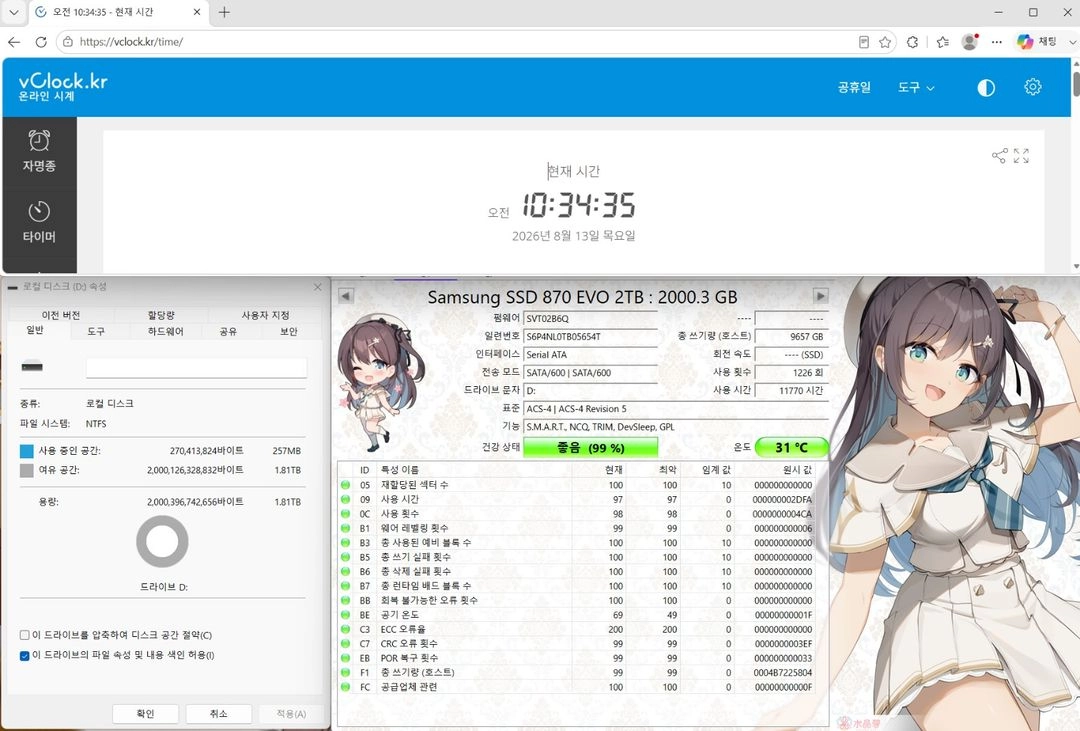Click status dot for 재할당된 섹터 수
The width and height of the screenshot is (1080, 731).
(x=346, y=485)
